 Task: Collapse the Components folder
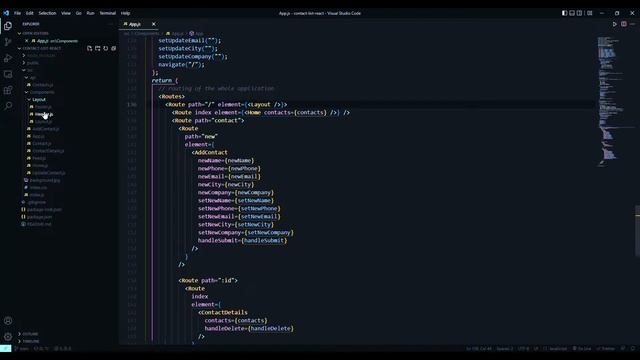coord(40,92)
